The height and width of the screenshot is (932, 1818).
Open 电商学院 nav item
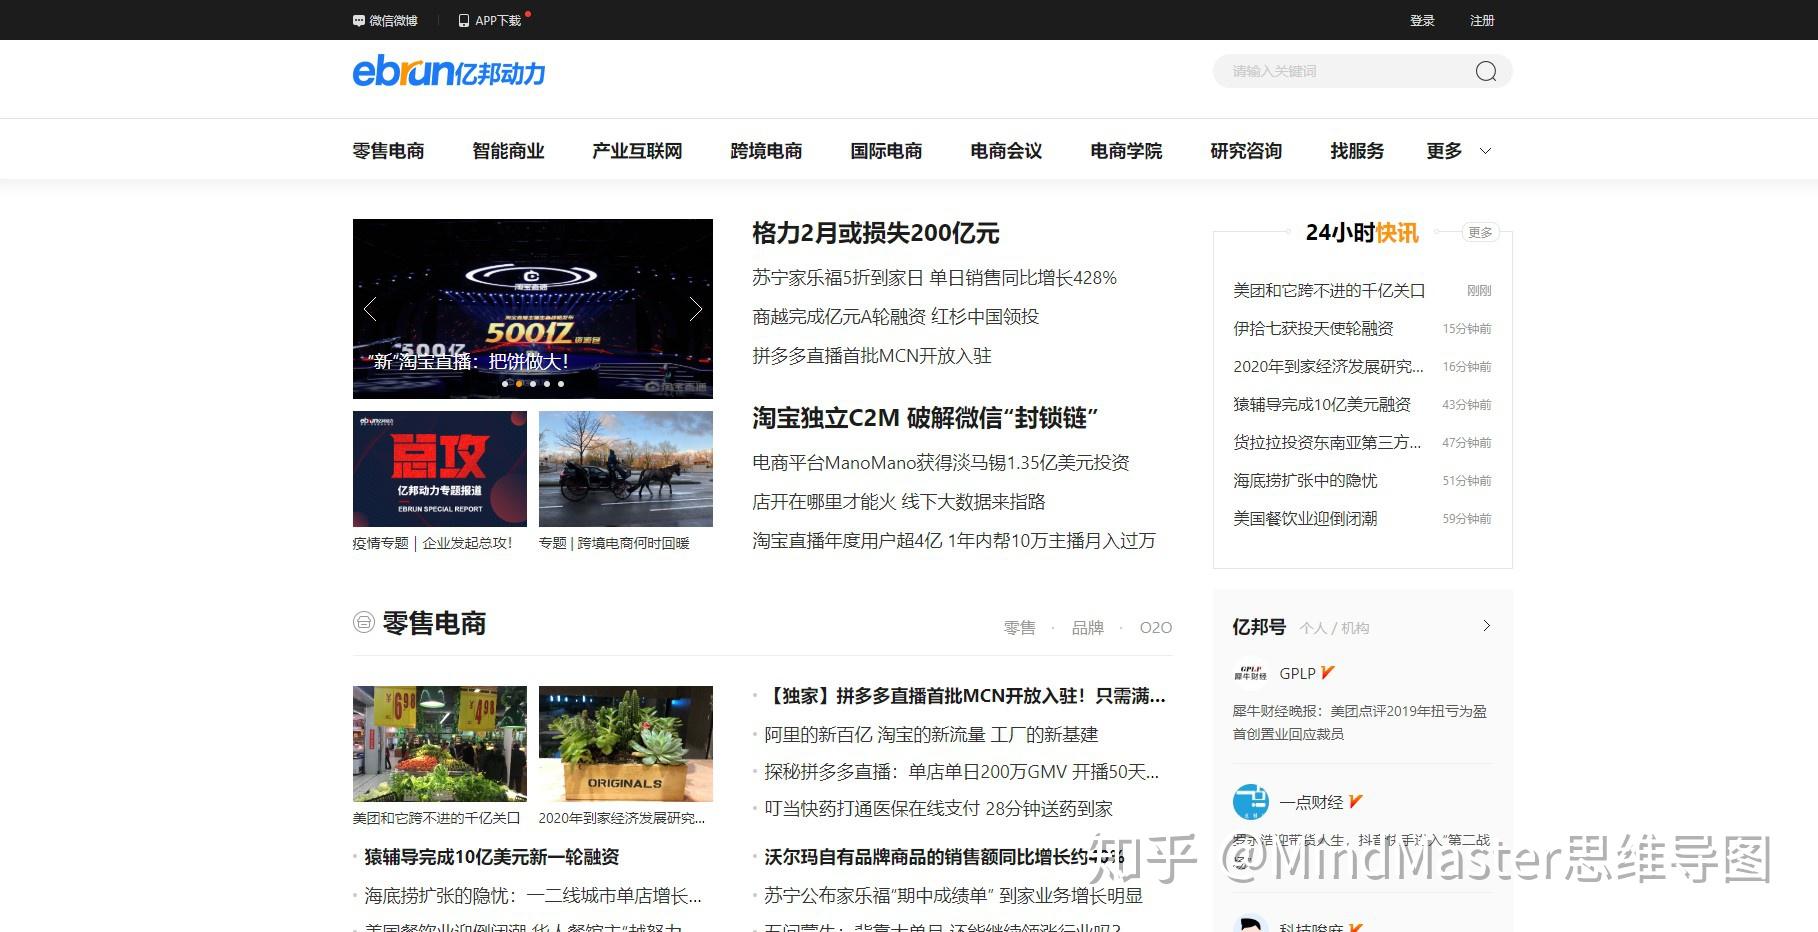[1126, 151]
